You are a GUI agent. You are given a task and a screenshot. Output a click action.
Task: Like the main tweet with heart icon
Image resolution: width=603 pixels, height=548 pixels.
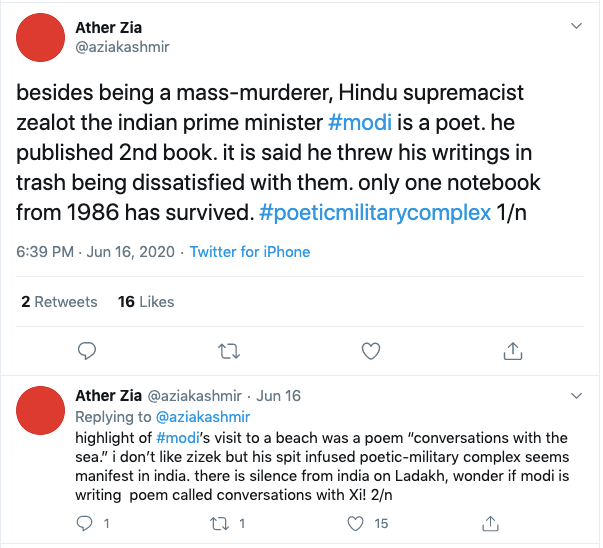371,350
